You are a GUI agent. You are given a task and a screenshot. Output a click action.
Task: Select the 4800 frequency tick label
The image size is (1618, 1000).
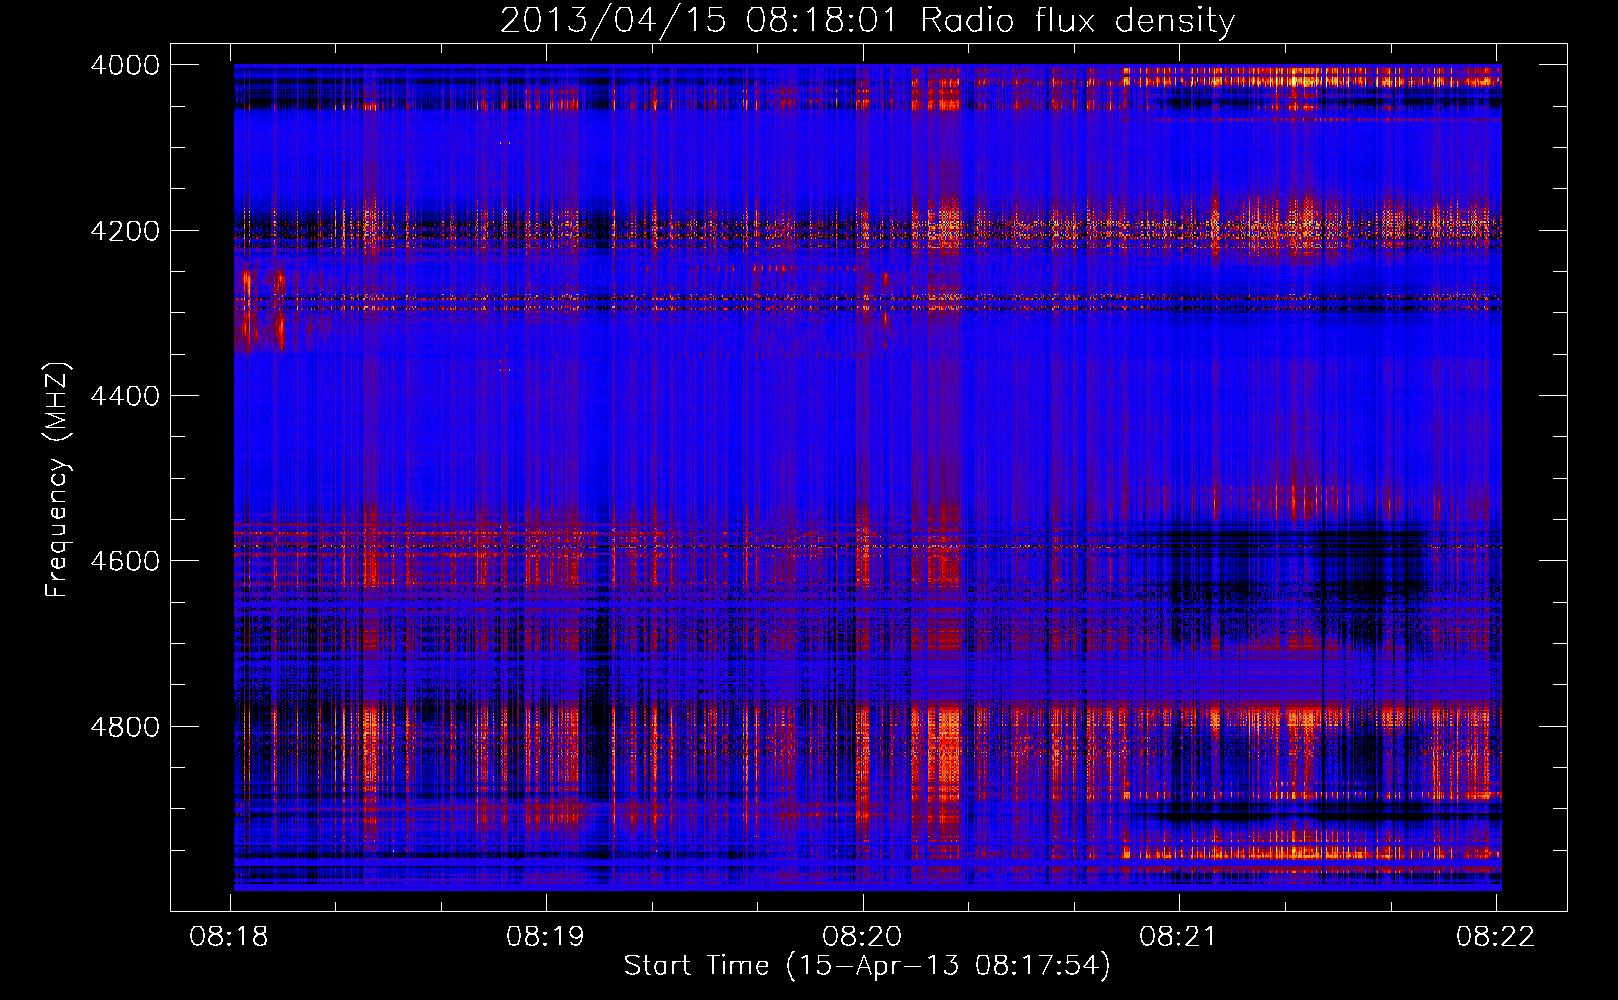click(x=125, y=727)
